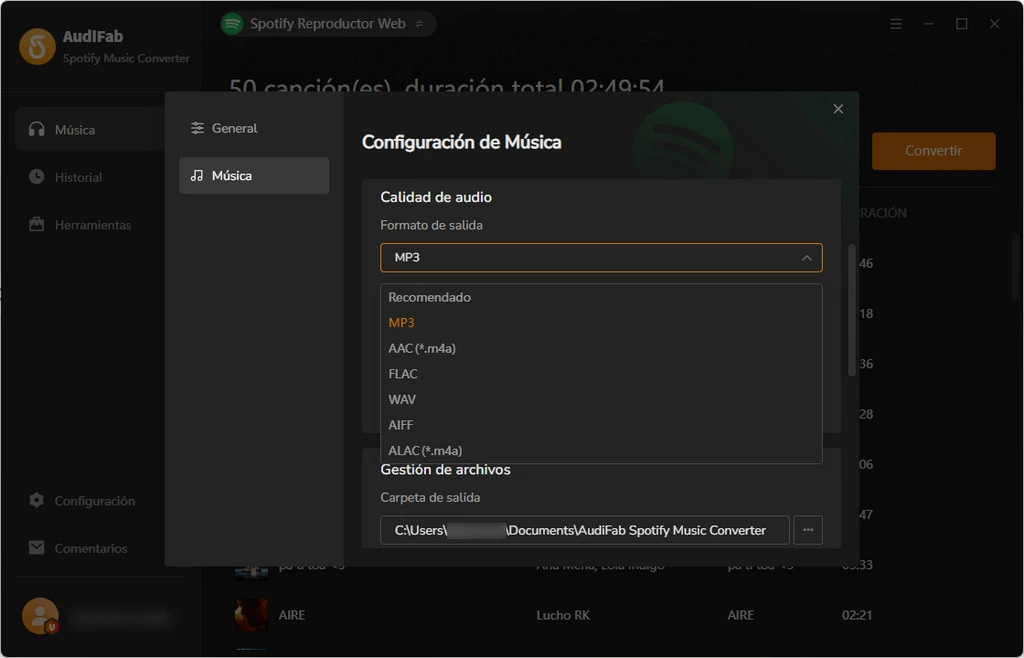The height and width of the screenshot is (658, 1024).
Task: Minimize the AudiFab window
Action: [929, 24]
